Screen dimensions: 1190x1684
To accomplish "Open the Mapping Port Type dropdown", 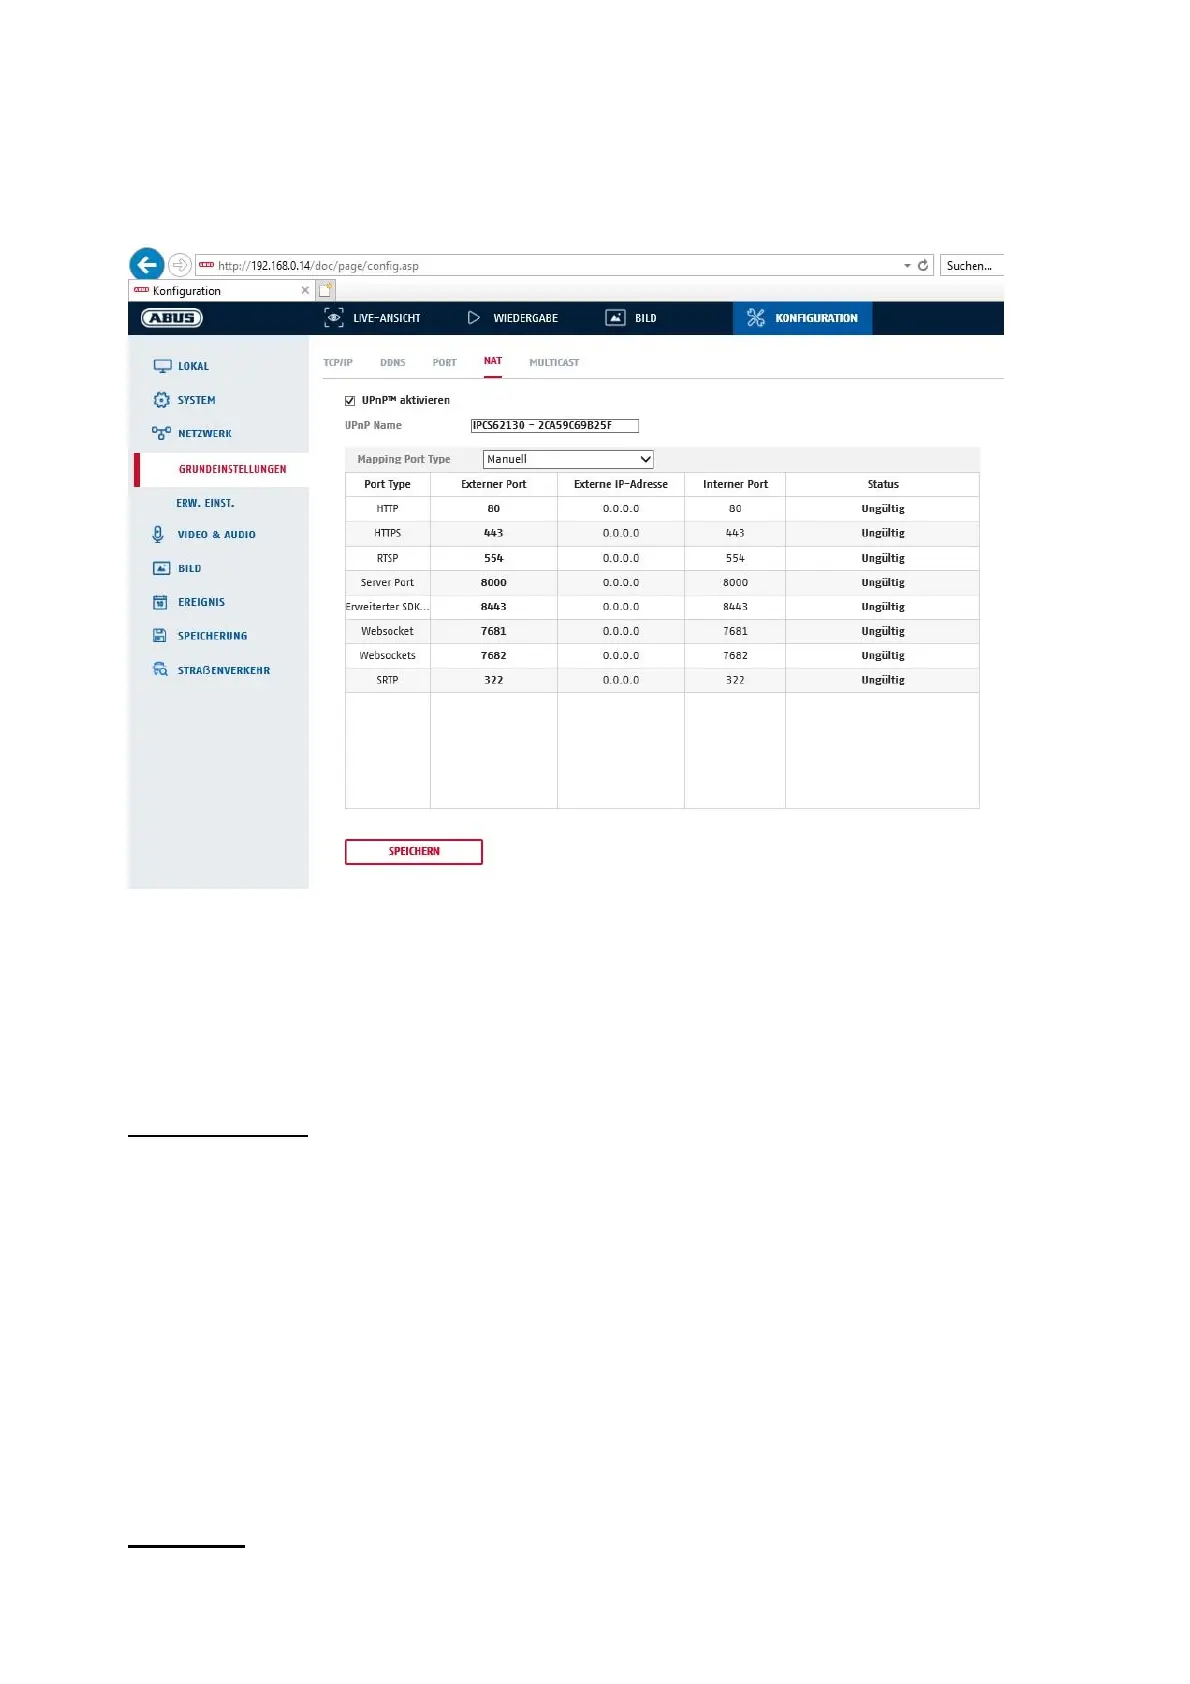I will pyautogui.click(x=568, y=459).
